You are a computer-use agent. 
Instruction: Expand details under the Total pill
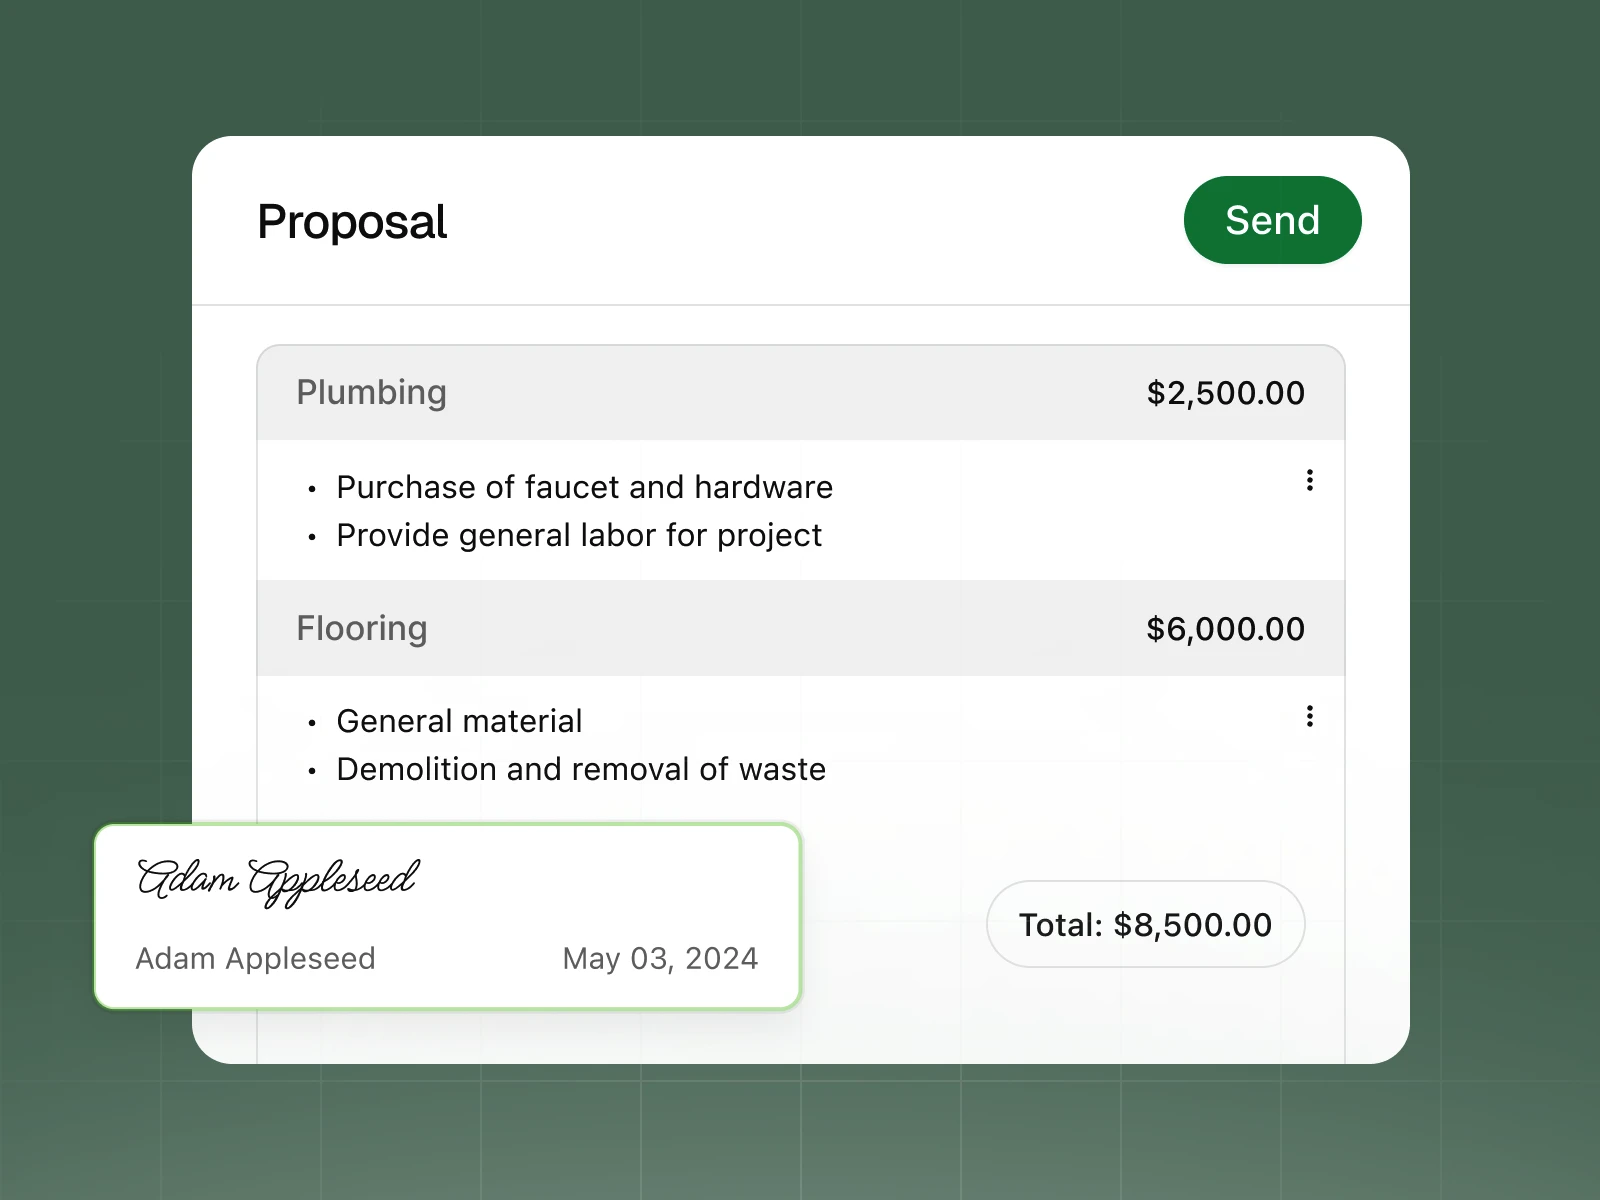(1145, 925)
